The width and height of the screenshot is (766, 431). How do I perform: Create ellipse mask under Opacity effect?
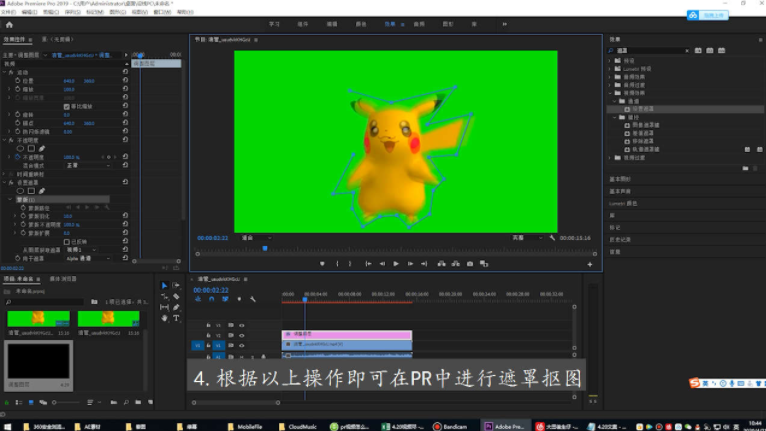coord(20,149)
